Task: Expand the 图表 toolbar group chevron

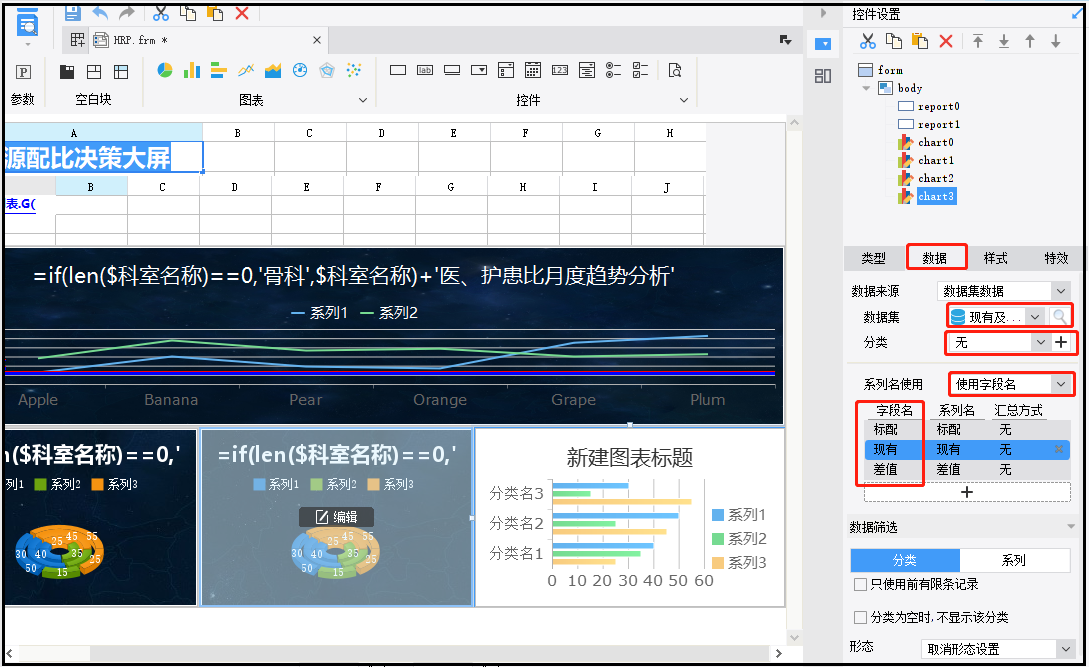Action: click(x=363, y=100)
